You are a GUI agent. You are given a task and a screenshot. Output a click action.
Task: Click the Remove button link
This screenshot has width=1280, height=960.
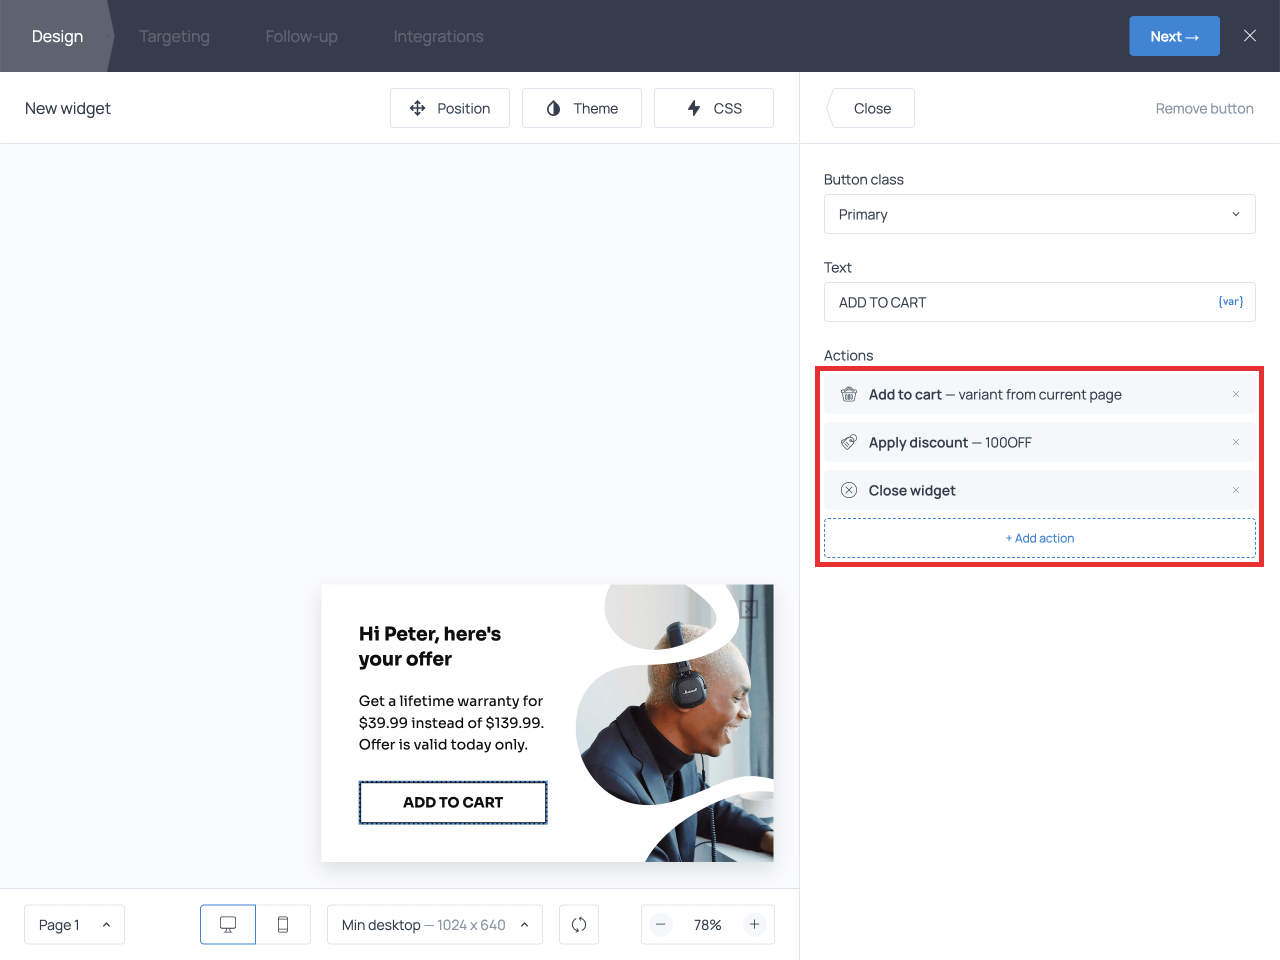[1204, 108]
